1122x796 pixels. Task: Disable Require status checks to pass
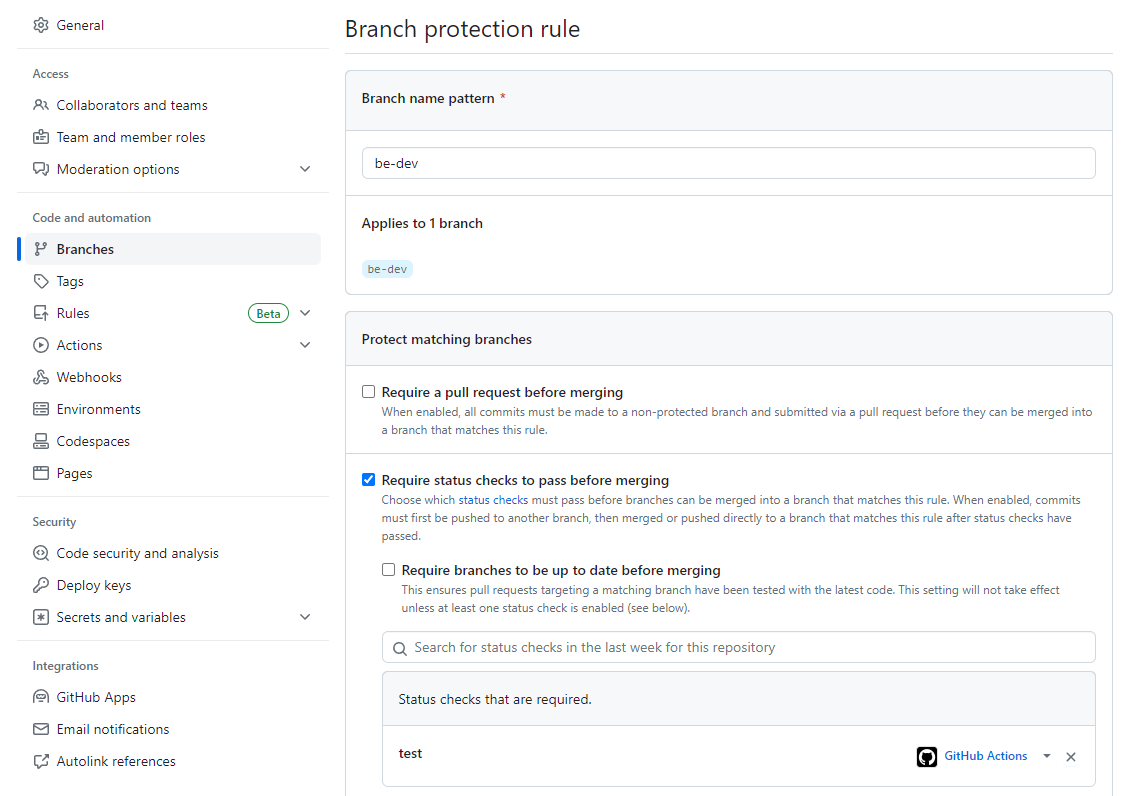(368, 479)
